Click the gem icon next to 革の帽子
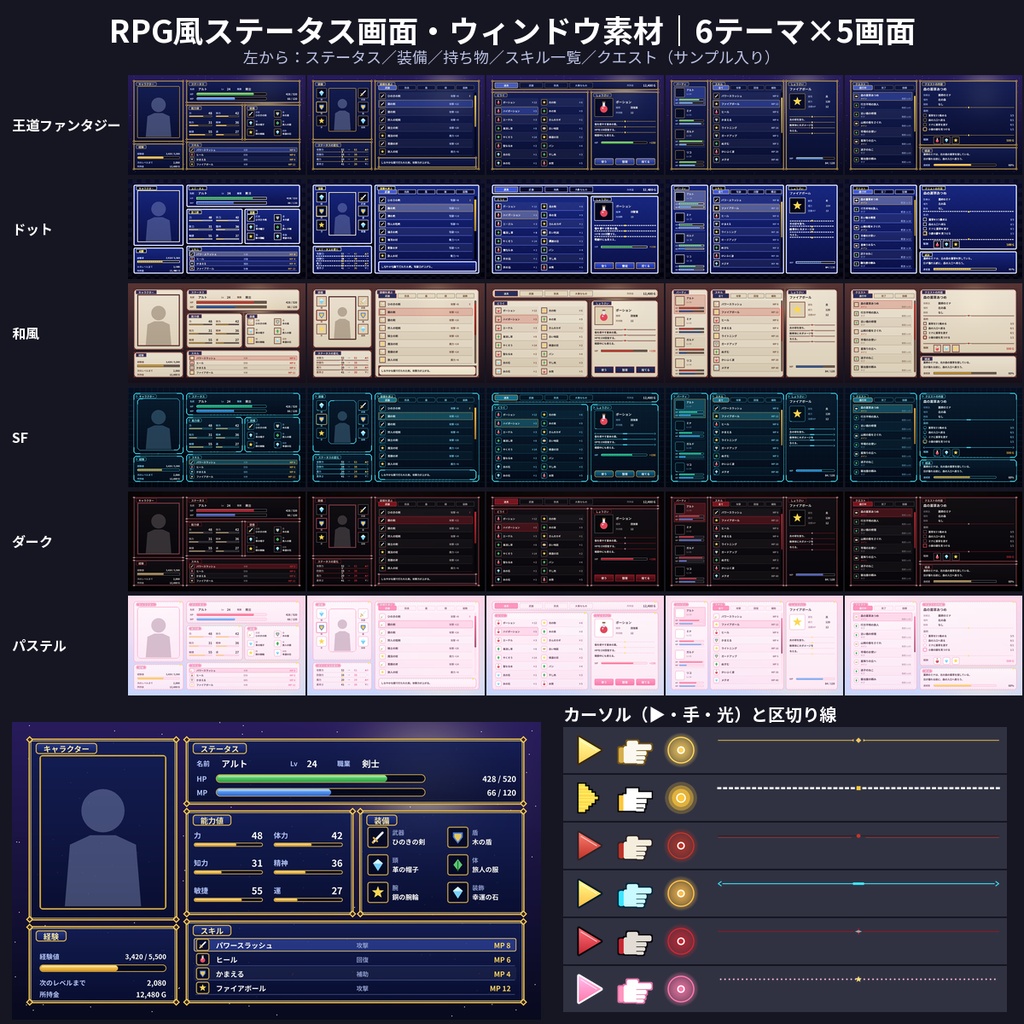 point(377,865)
